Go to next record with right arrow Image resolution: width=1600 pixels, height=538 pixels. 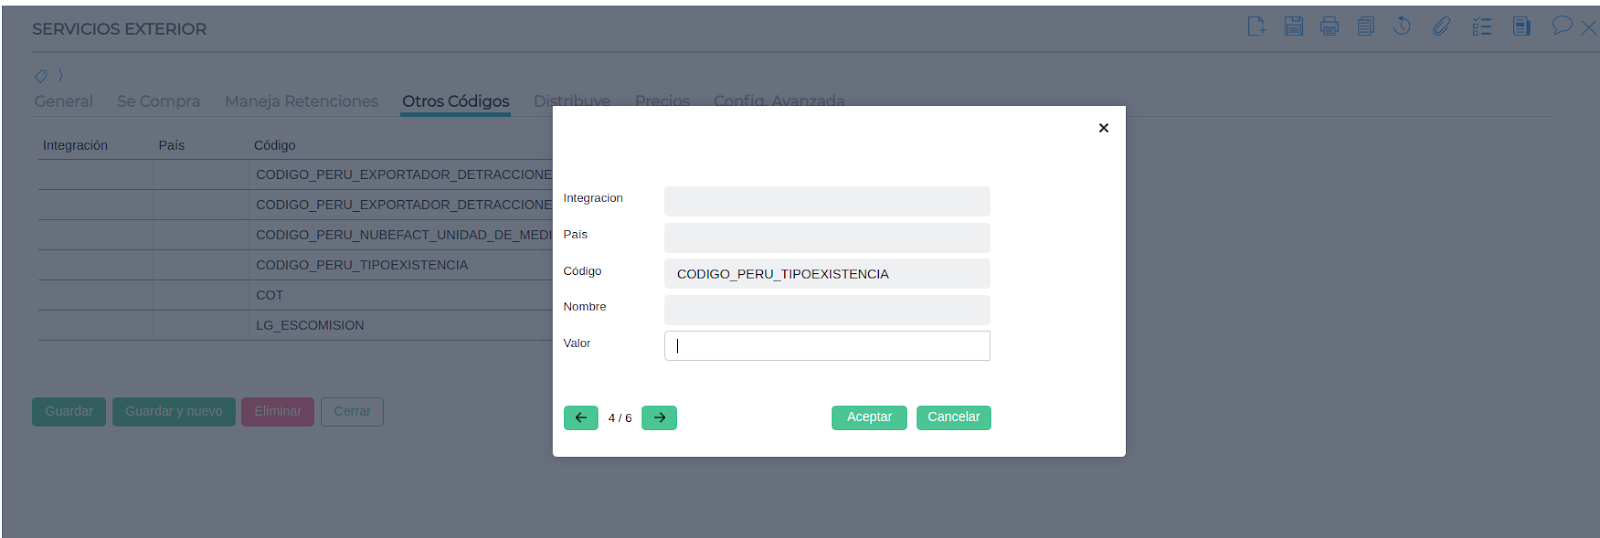coord(659,418)
